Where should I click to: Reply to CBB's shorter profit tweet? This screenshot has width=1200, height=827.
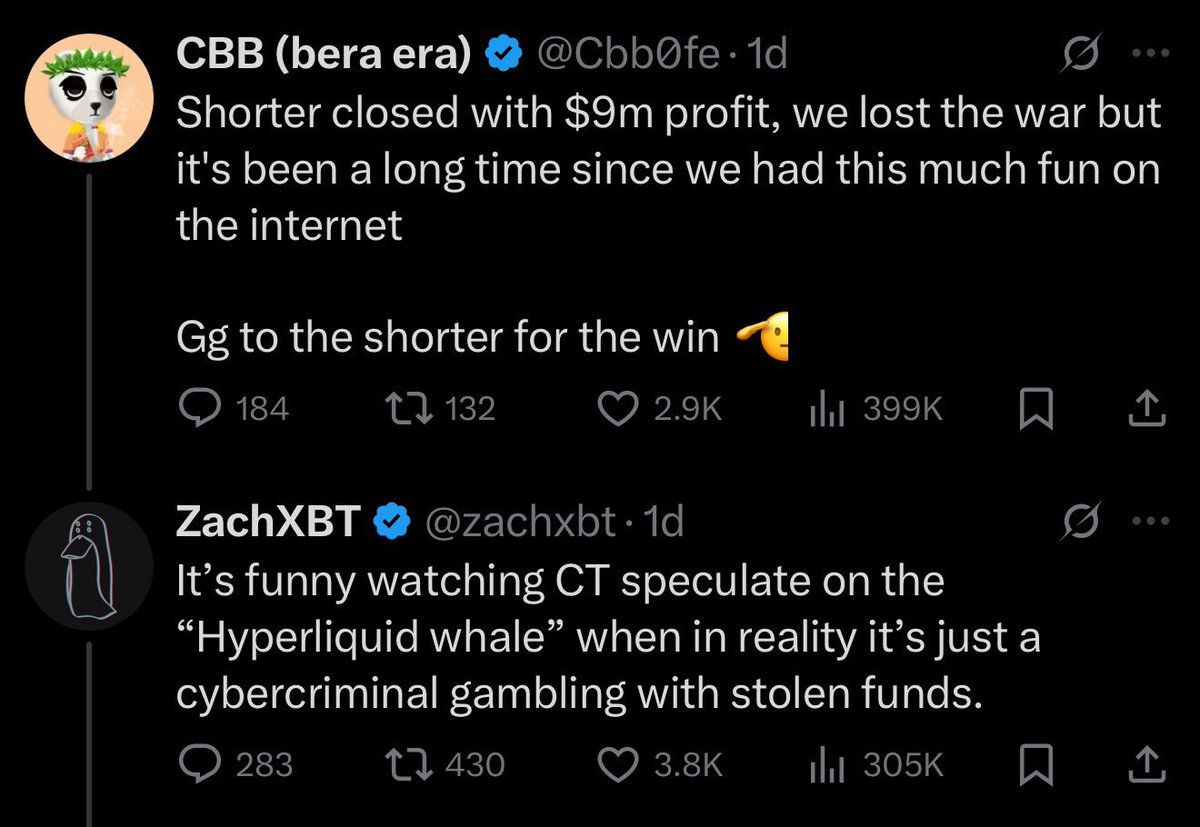[x=194, y=407]
